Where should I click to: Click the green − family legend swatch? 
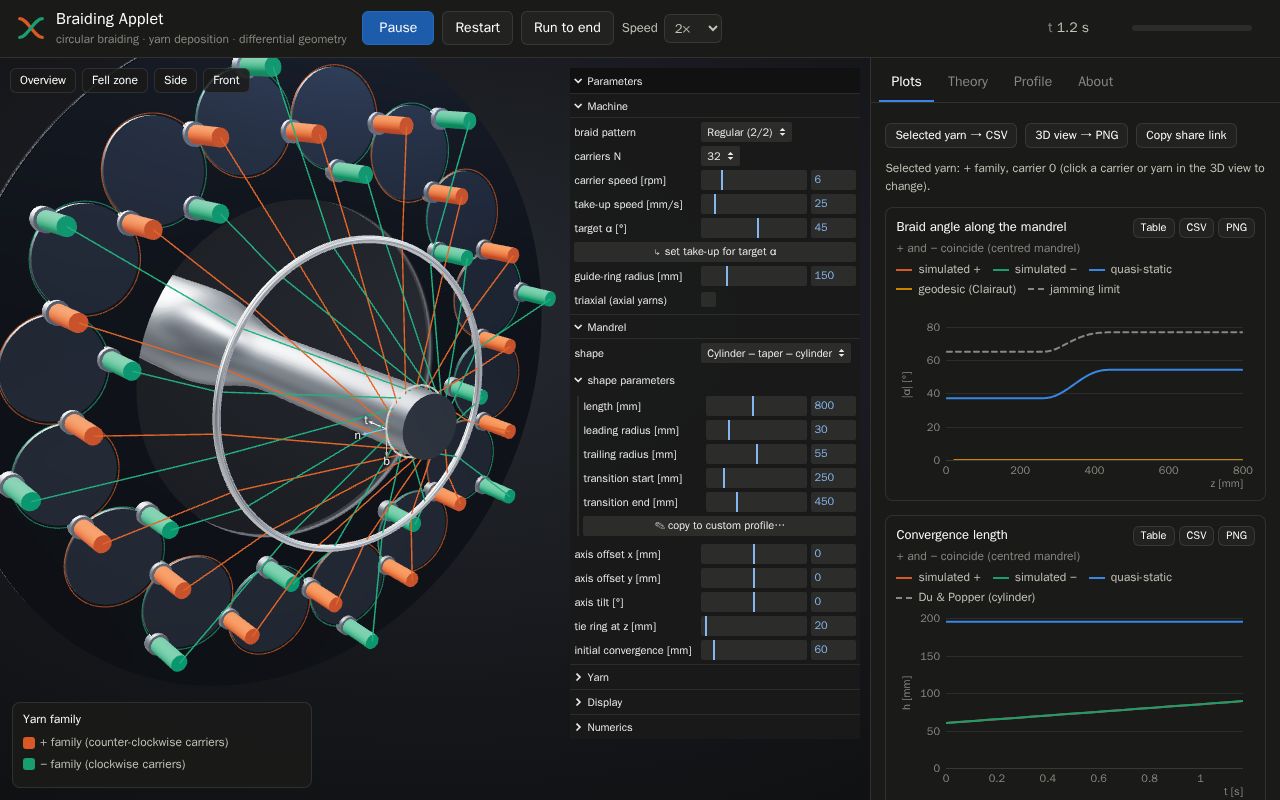(x=29, y=764)
